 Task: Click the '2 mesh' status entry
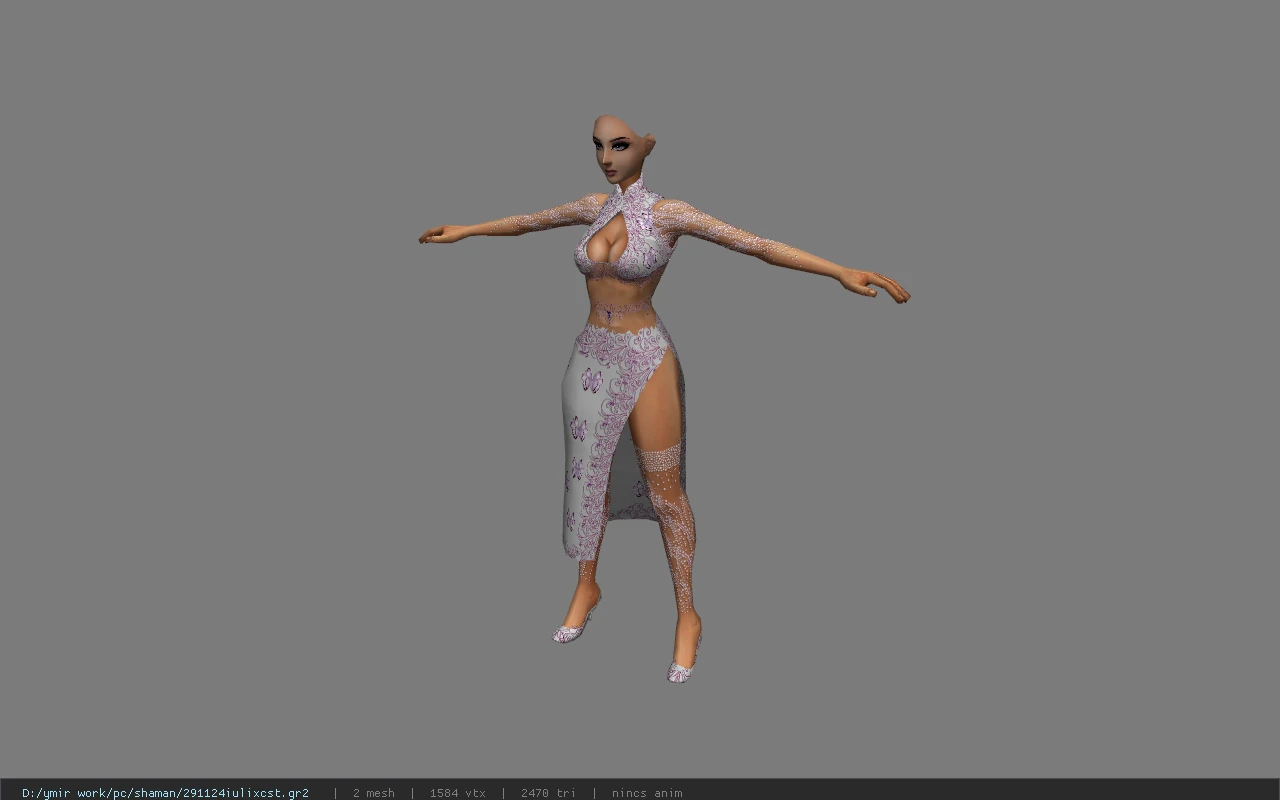coord(373,793)
